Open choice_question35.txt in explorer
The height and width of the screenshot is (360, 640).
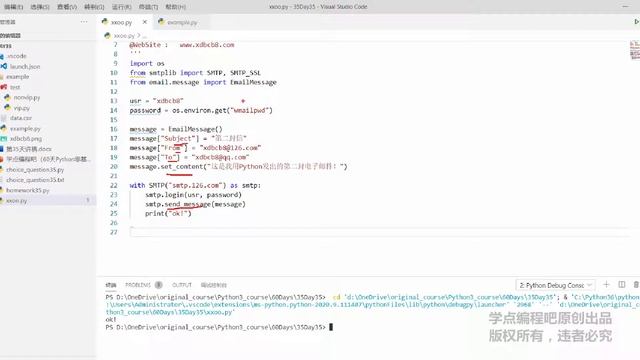tap(35, 180)
